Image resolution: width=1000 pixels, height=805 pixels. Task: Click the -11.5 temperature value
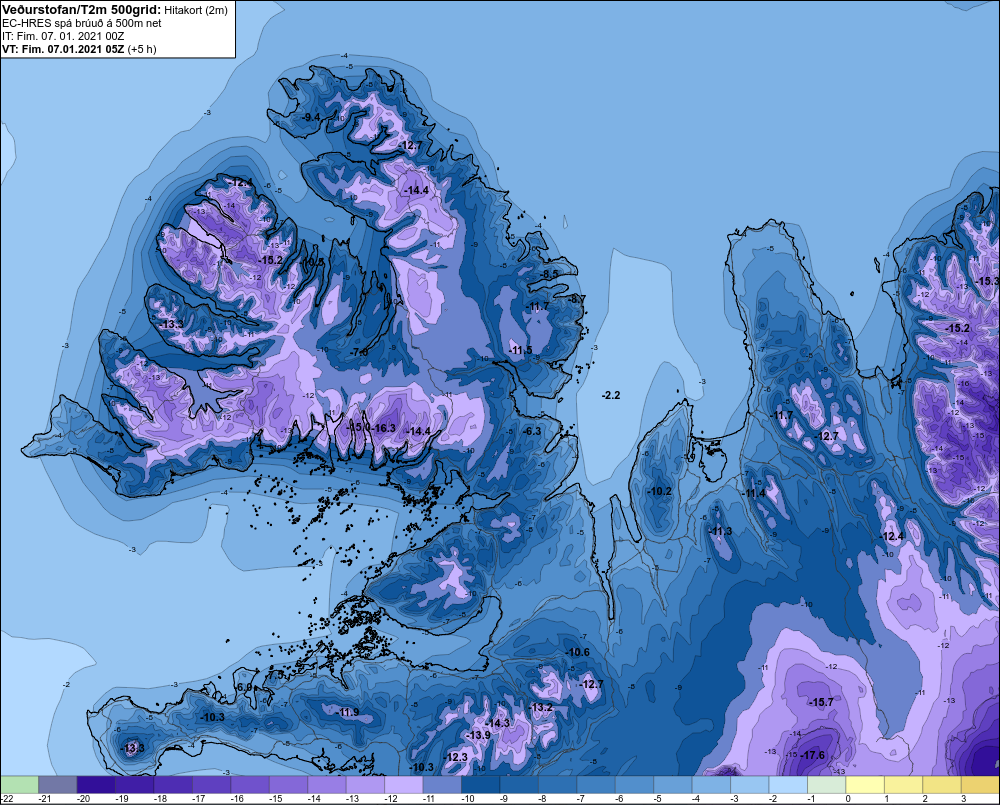520,350
